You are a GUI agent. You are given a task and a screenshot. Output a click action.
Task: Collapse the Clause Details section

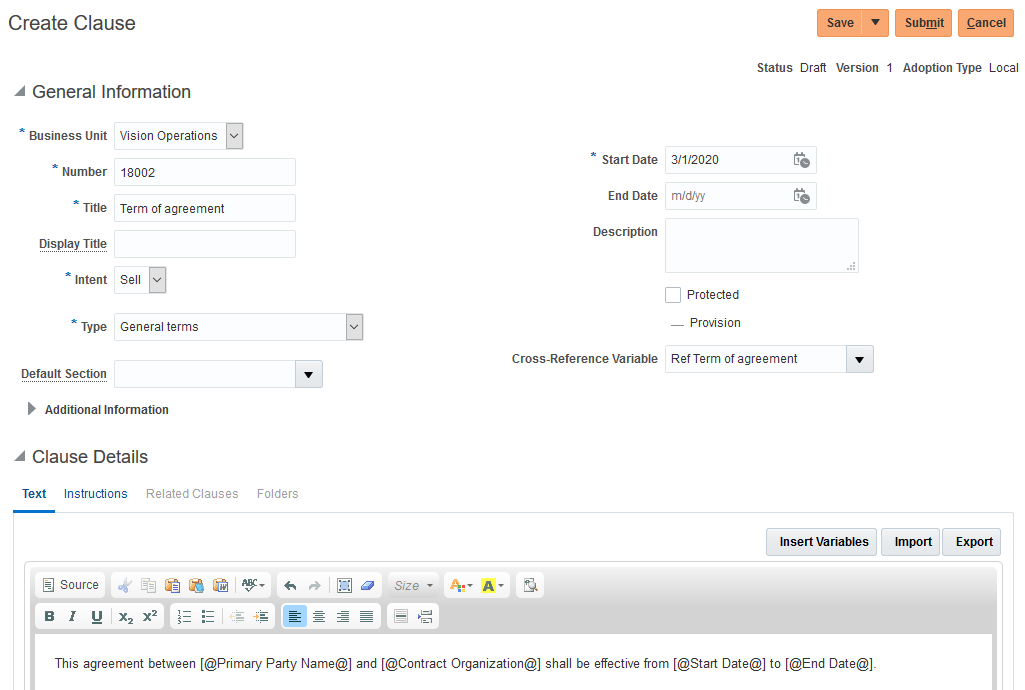[20, 455]
